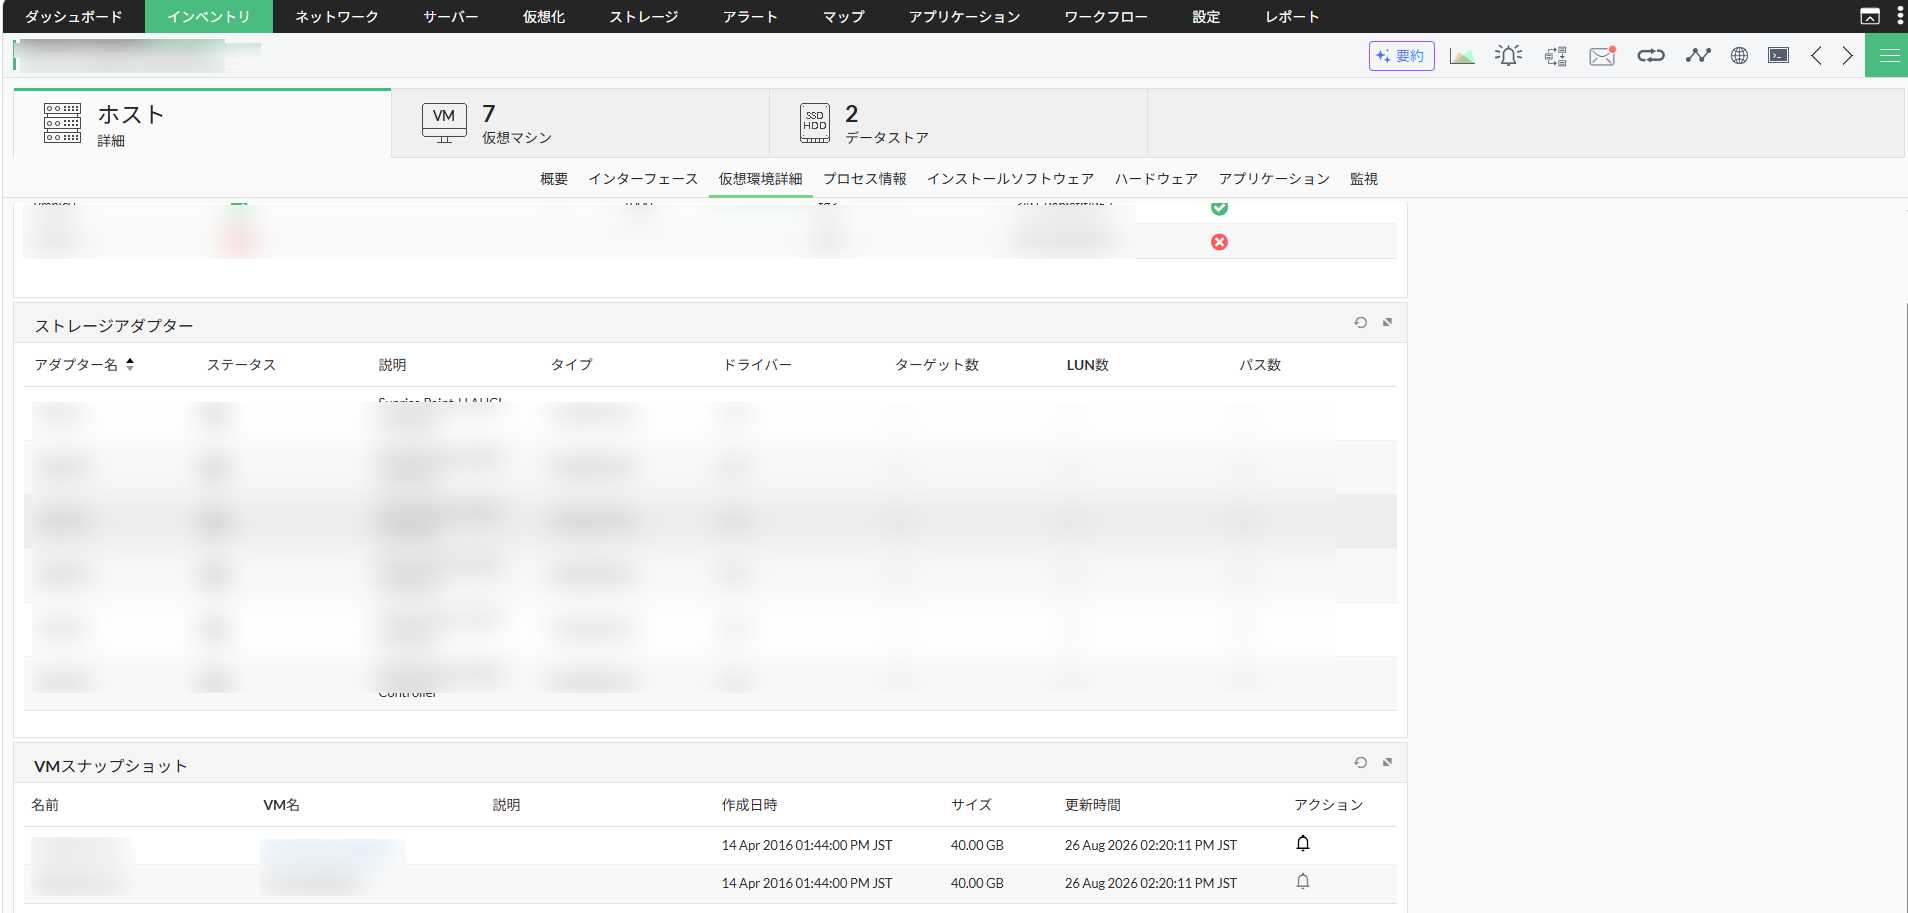Open the green hamburger menu
Image resolution: width=1908 pixels, height=913 pixels.
coord(1887,56)
